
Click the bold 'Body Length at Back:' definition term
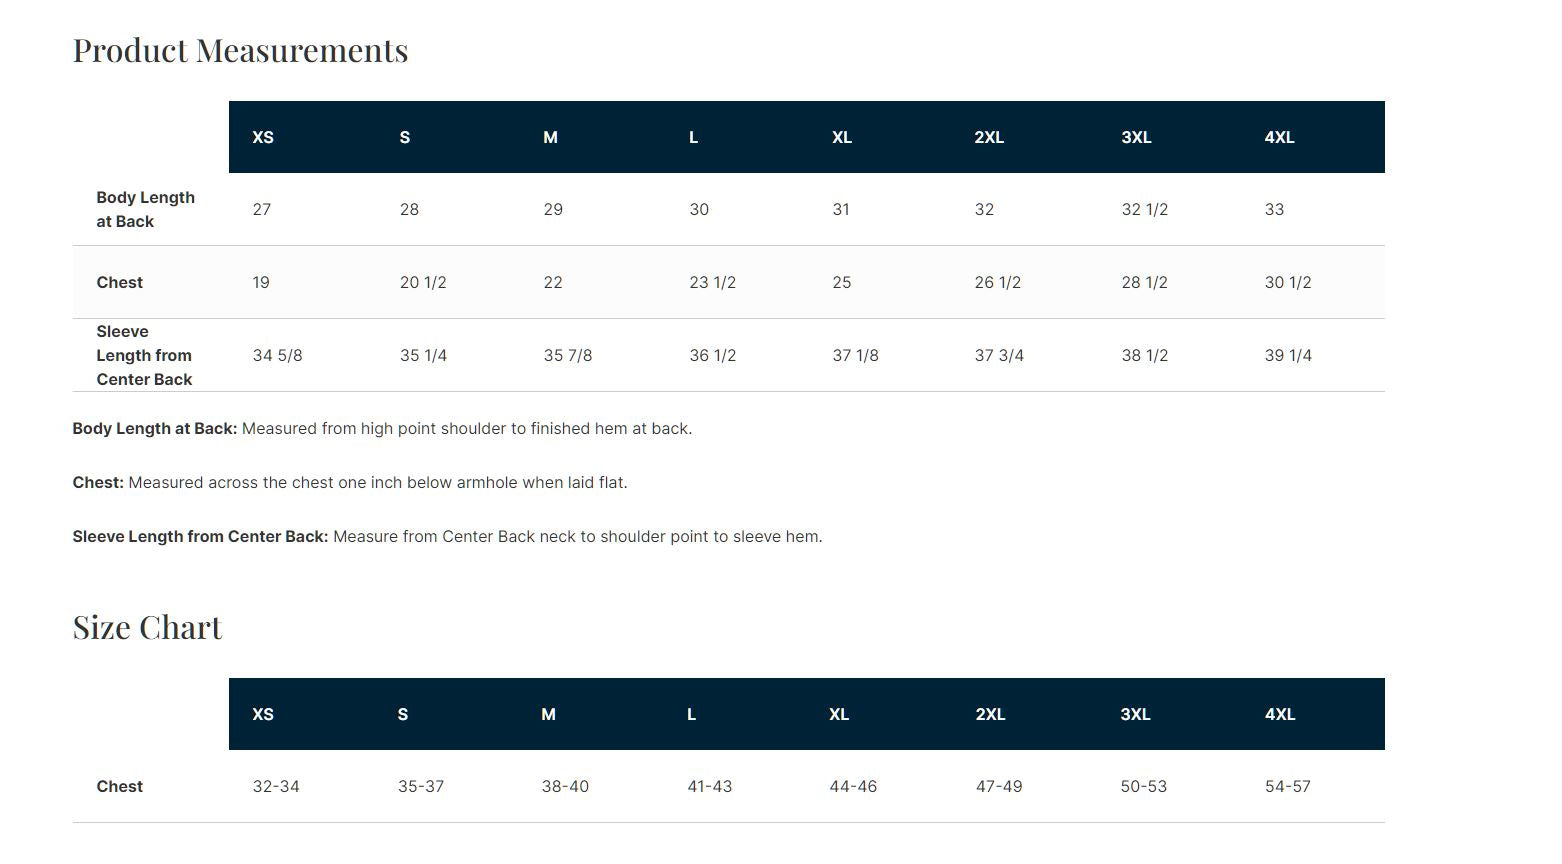(x=154, y=428)
